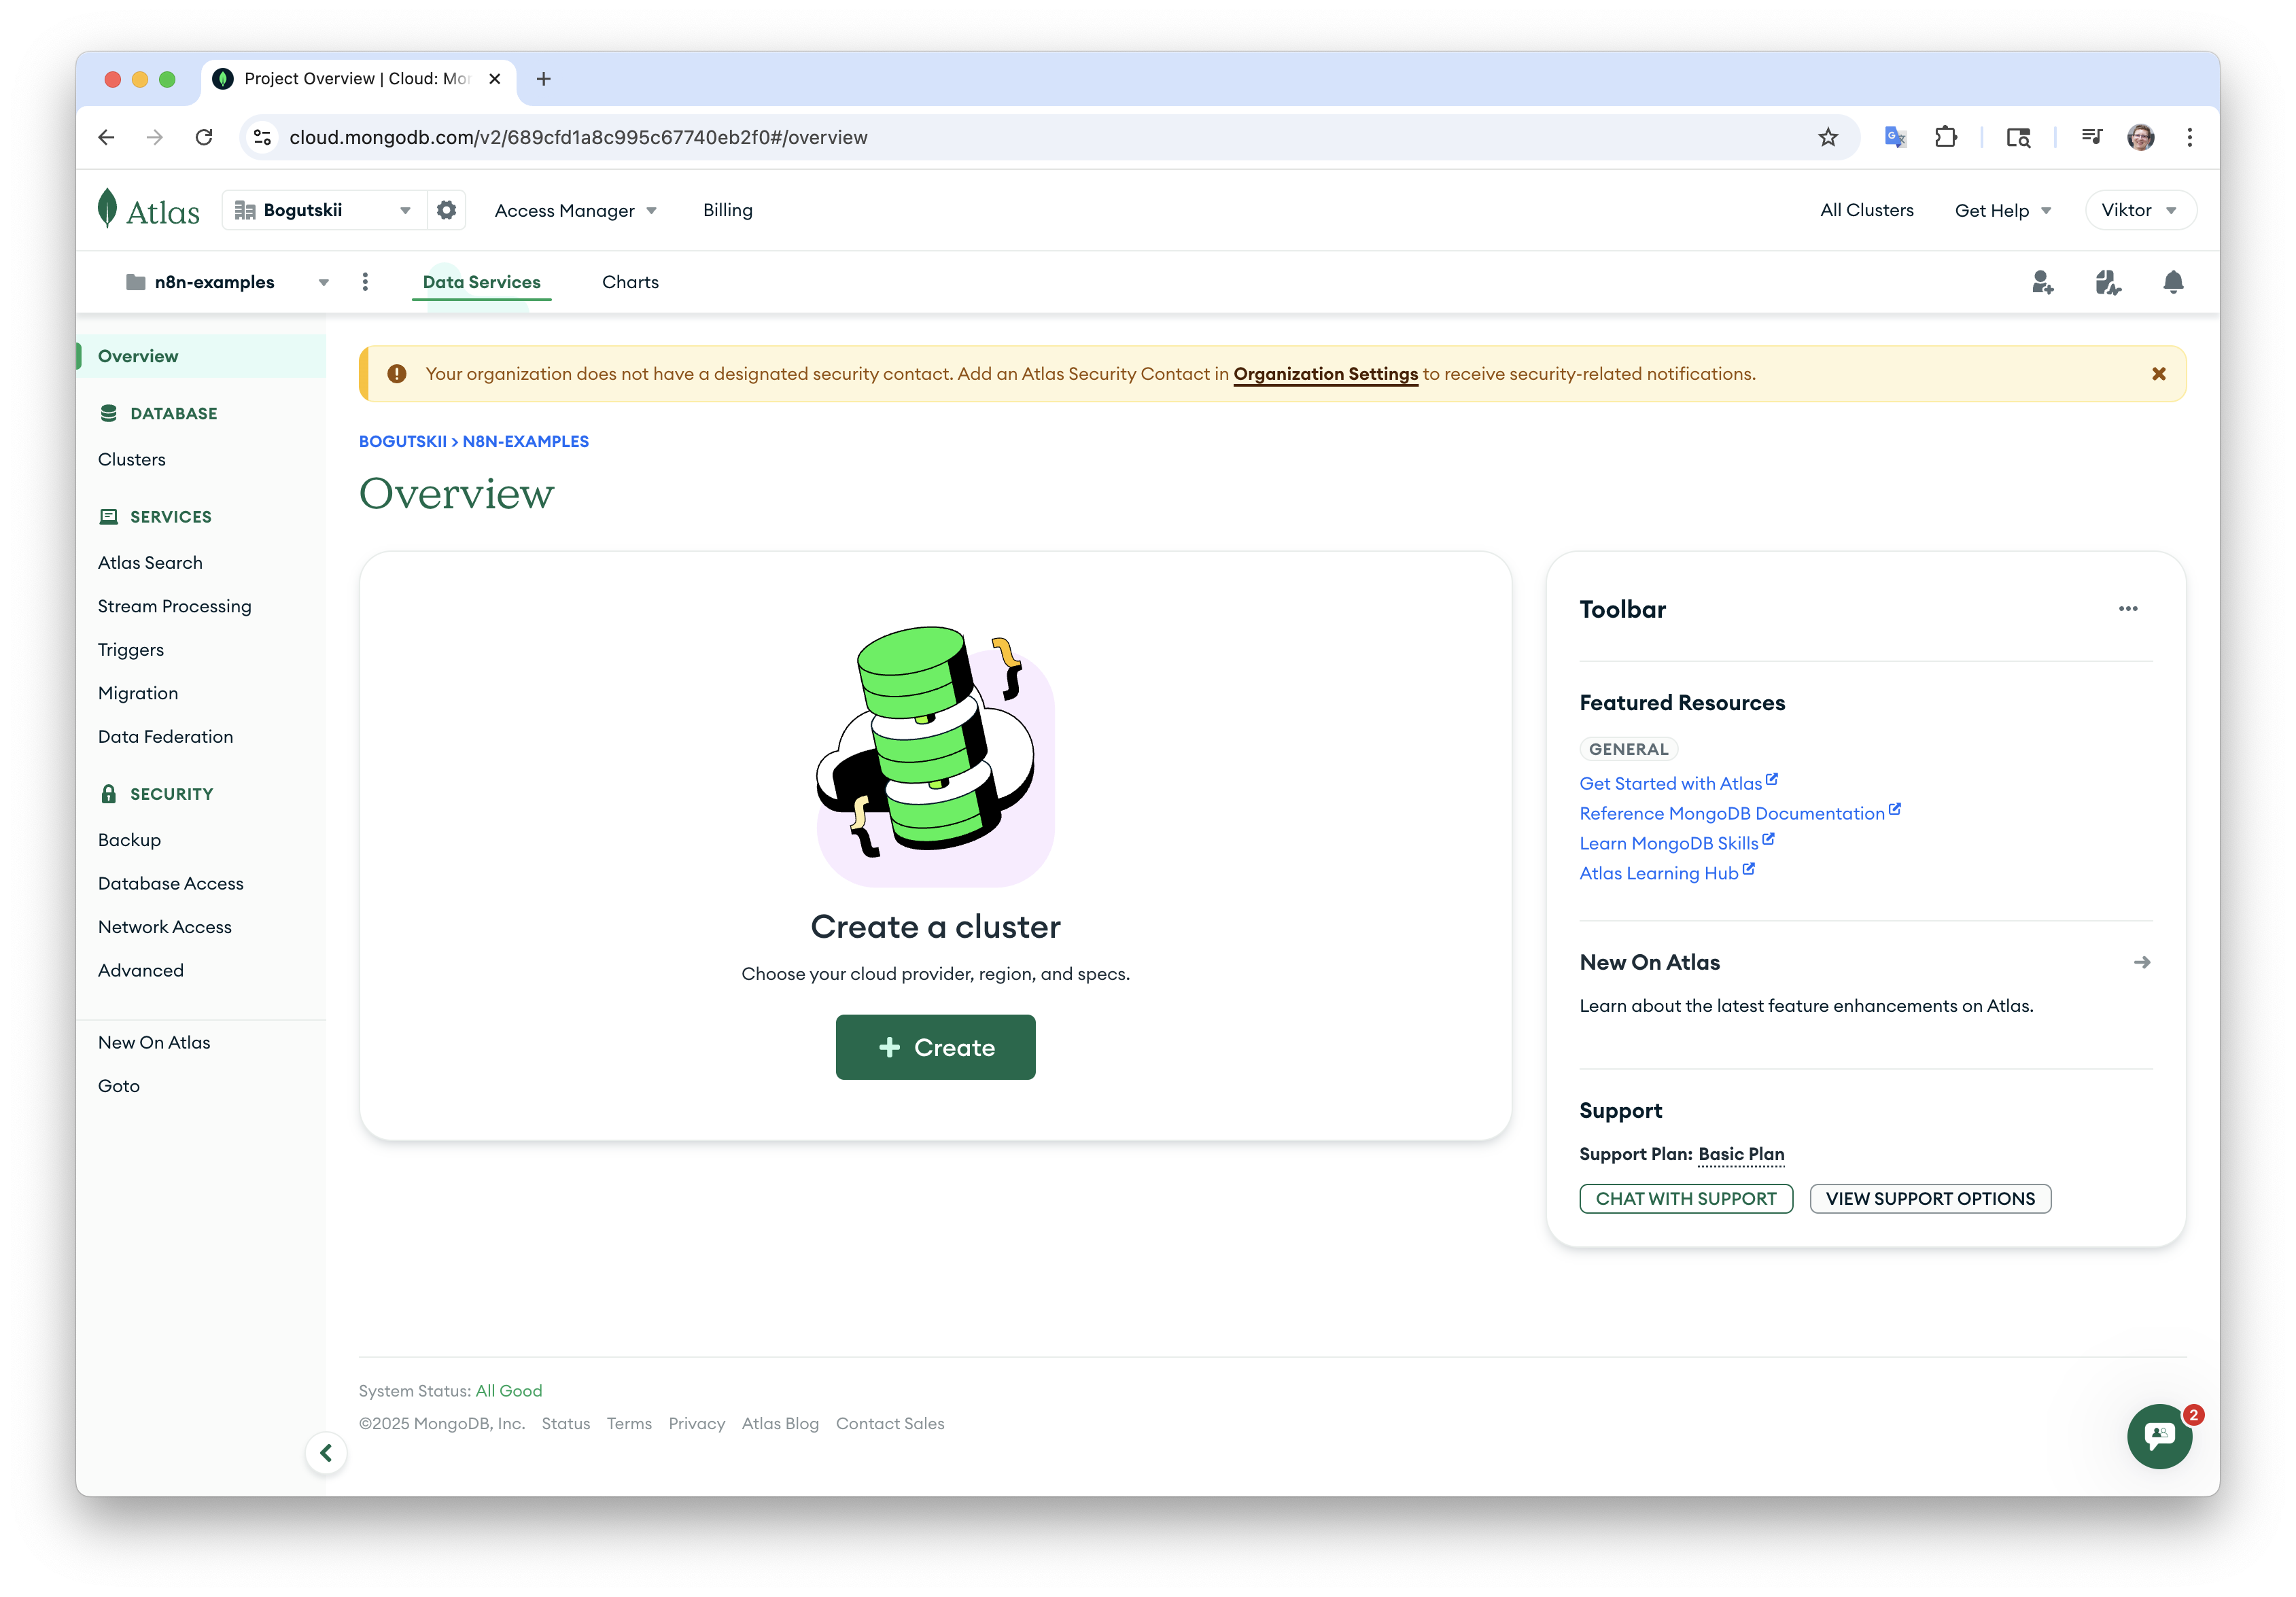Switch to the Charts tab
The width and height of the screenshot is (2296, 1597).
click(x=630, y=282)
